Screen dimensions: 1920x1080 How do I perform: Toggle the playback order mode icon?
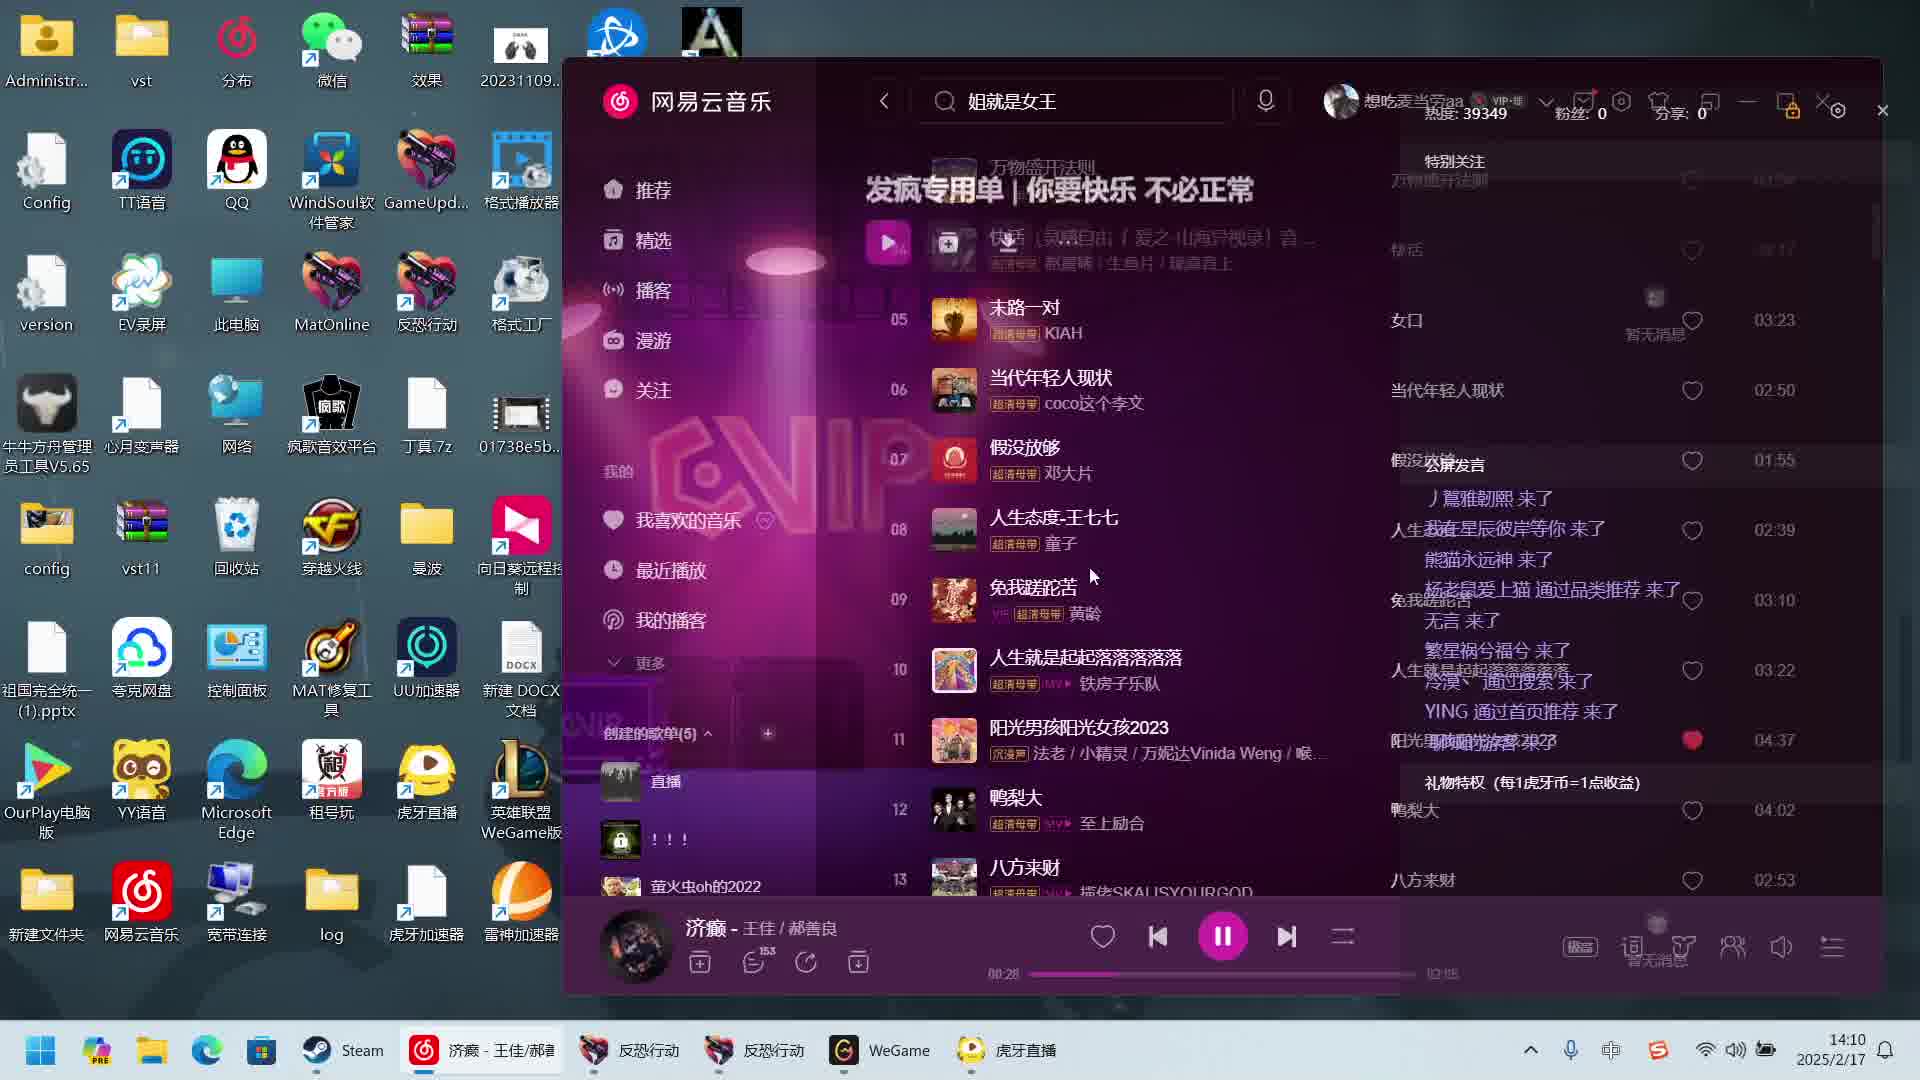click(x=1343, y=936)
